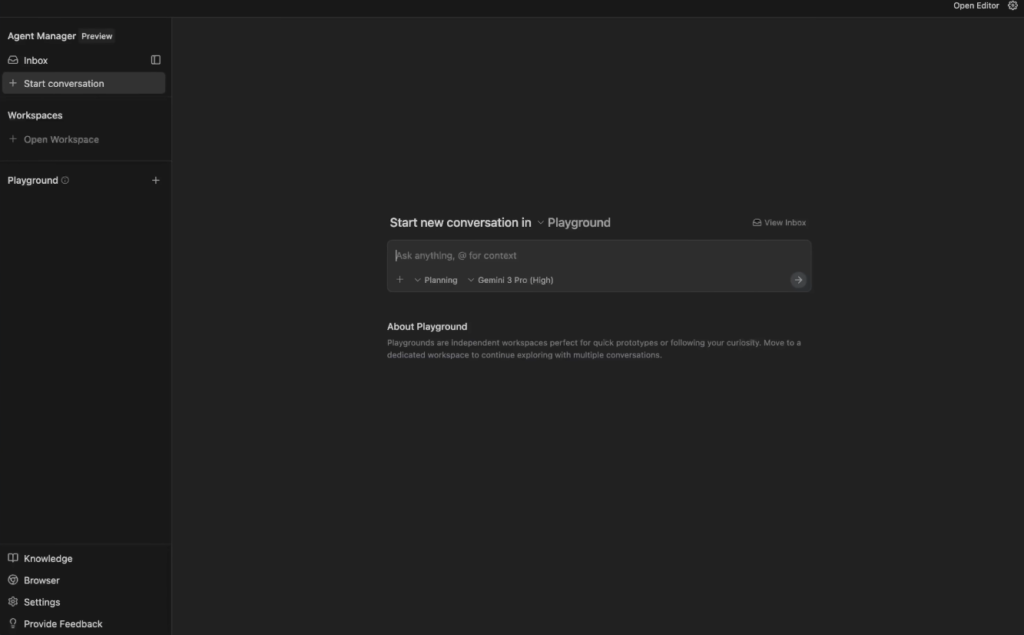Open the View Inbox link
Screen dimensions: 1024x635
[x=779, y=223]
